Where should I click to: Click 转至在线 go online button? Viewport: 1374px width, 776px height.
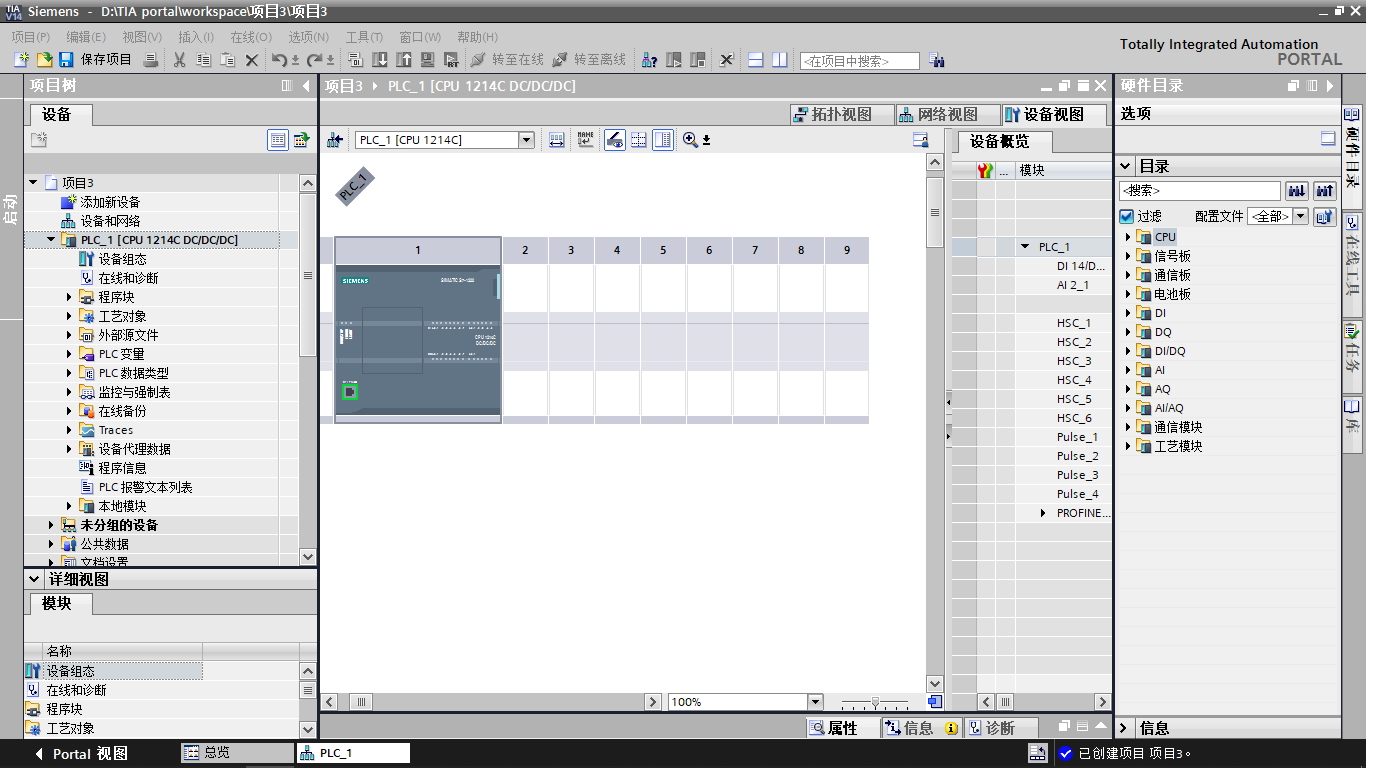[x=507, y=60]
